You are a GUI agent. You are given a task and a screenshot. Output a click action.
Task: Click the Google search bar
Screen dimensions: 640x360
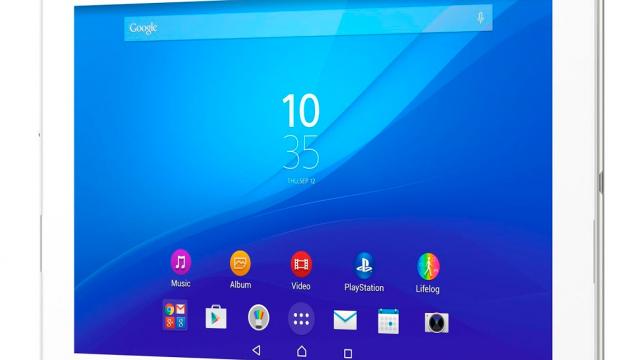(x=308, y=24)
